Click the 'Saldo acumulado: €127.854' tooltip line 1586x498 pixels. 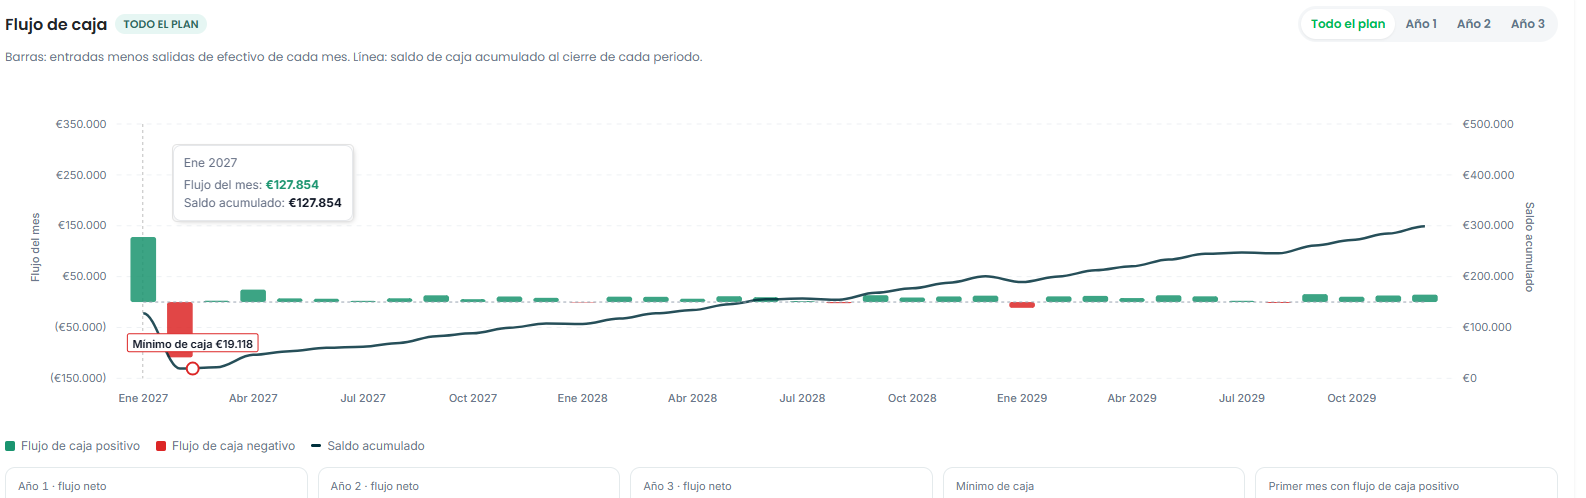point(263,203)
